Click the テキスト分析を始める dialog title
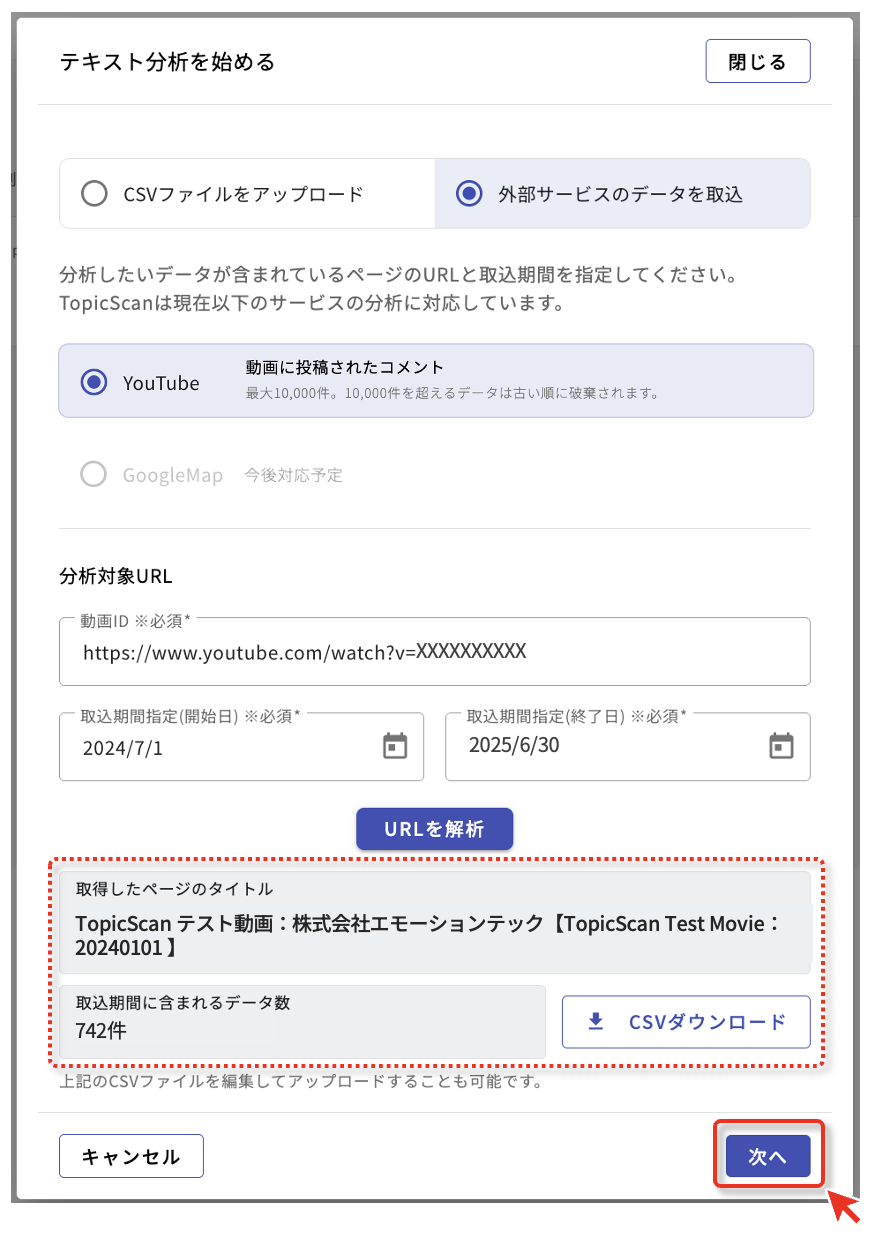878x1238 pixels. click(x=167, y=62)
